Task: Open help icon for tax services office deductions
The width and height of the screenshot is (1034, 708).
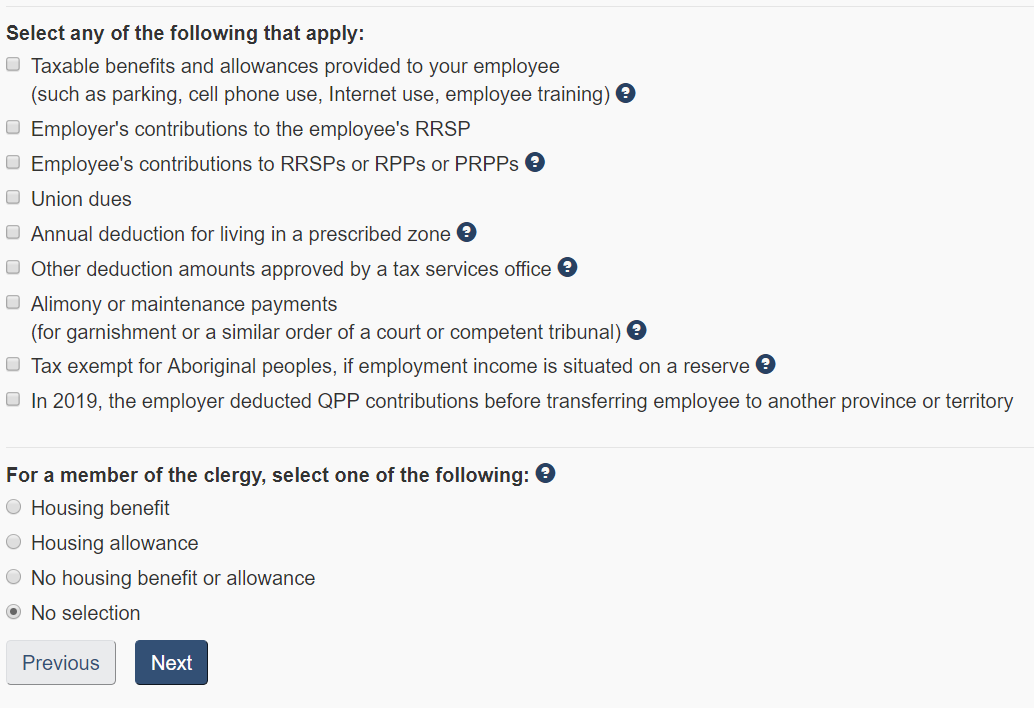Action: pos(567,267)
